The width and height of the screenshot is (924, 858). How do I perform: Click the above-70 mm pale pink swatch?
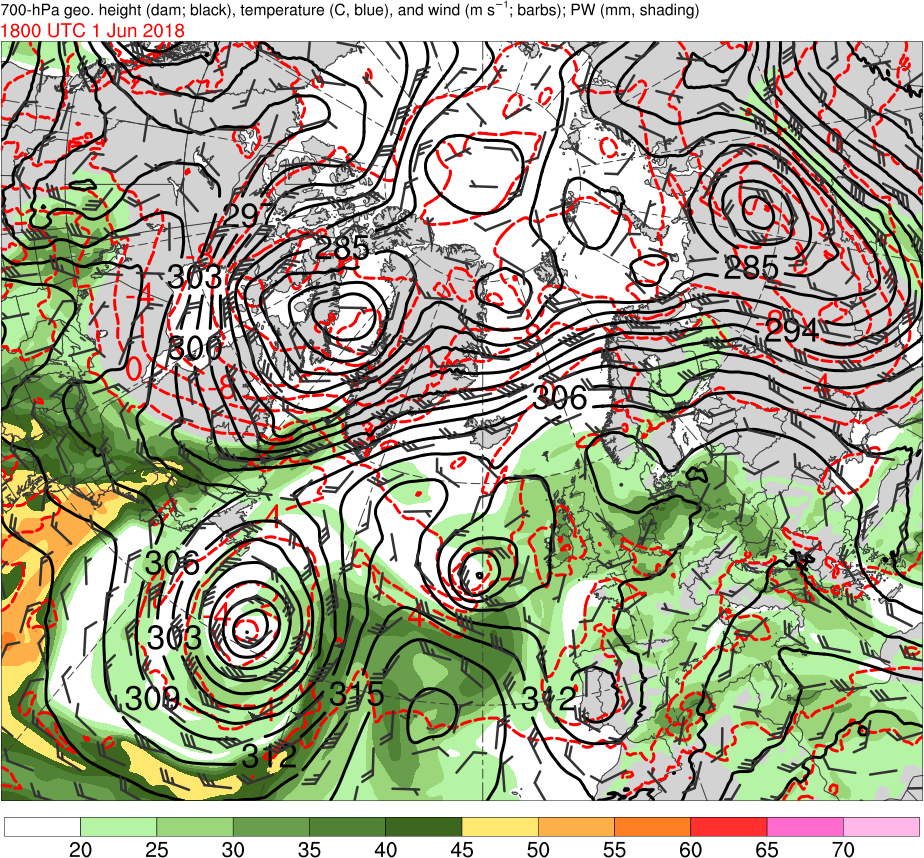[882, 827]
